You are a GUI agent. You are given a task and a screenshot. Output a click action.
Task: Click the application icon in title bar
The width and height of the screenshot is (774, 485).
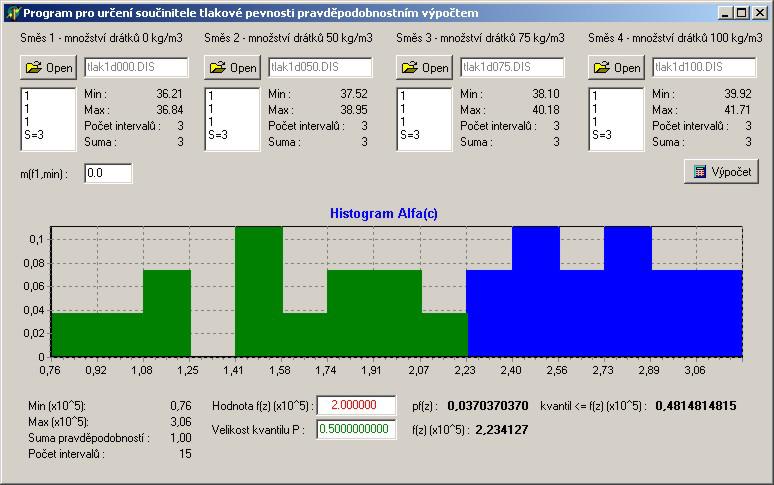coord(12,13)
